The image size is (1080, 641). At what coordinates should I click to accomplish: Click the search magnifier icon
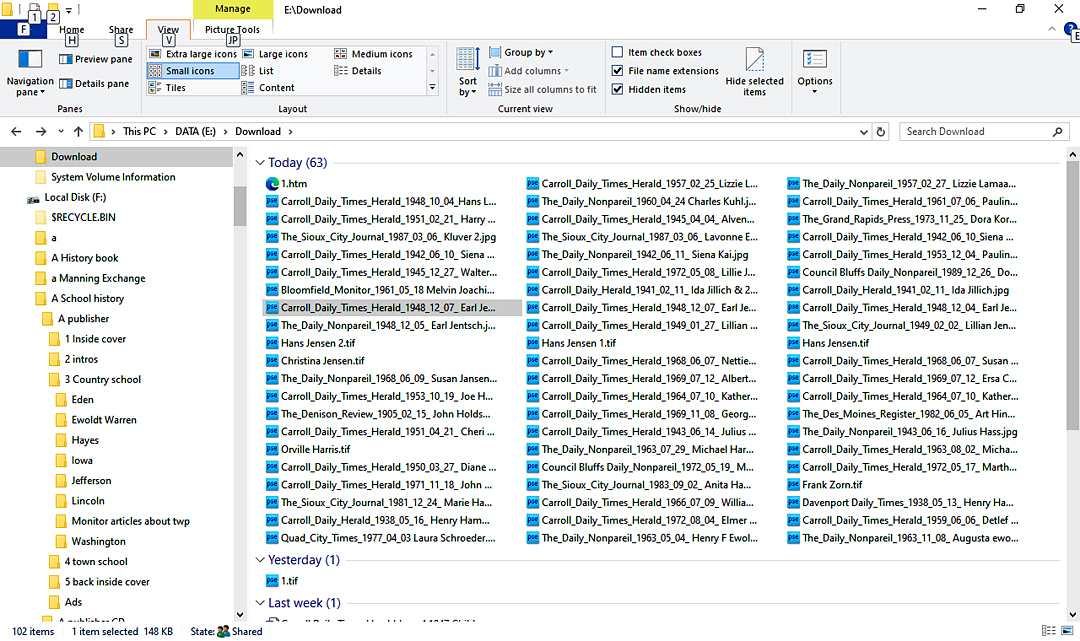coord(1057,132)
